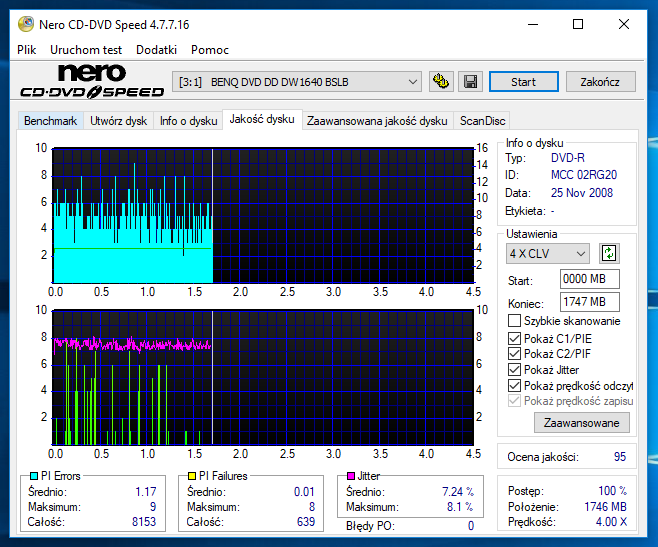Switch to the ScanDisc tab
This screenshot has width=658, height=547.
tap(482, 121)
